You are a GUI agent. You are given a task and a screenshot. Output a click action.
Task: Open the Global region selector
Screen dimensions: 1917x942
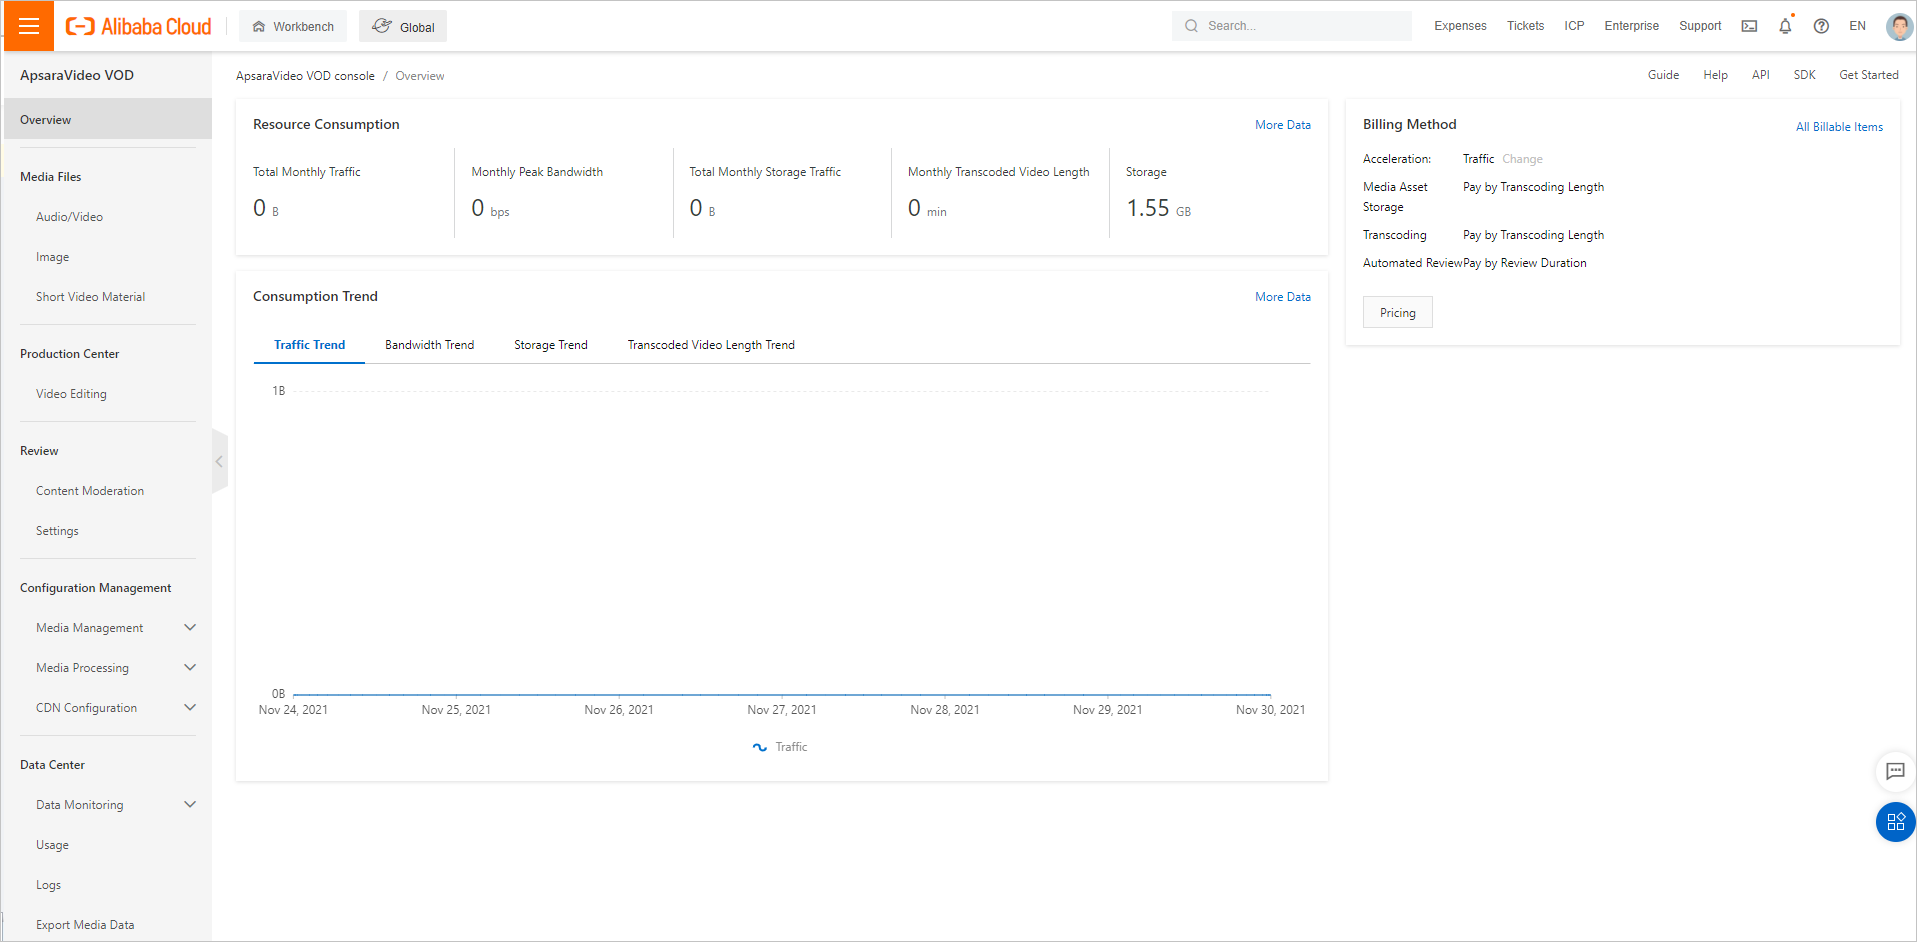point(403,26)
